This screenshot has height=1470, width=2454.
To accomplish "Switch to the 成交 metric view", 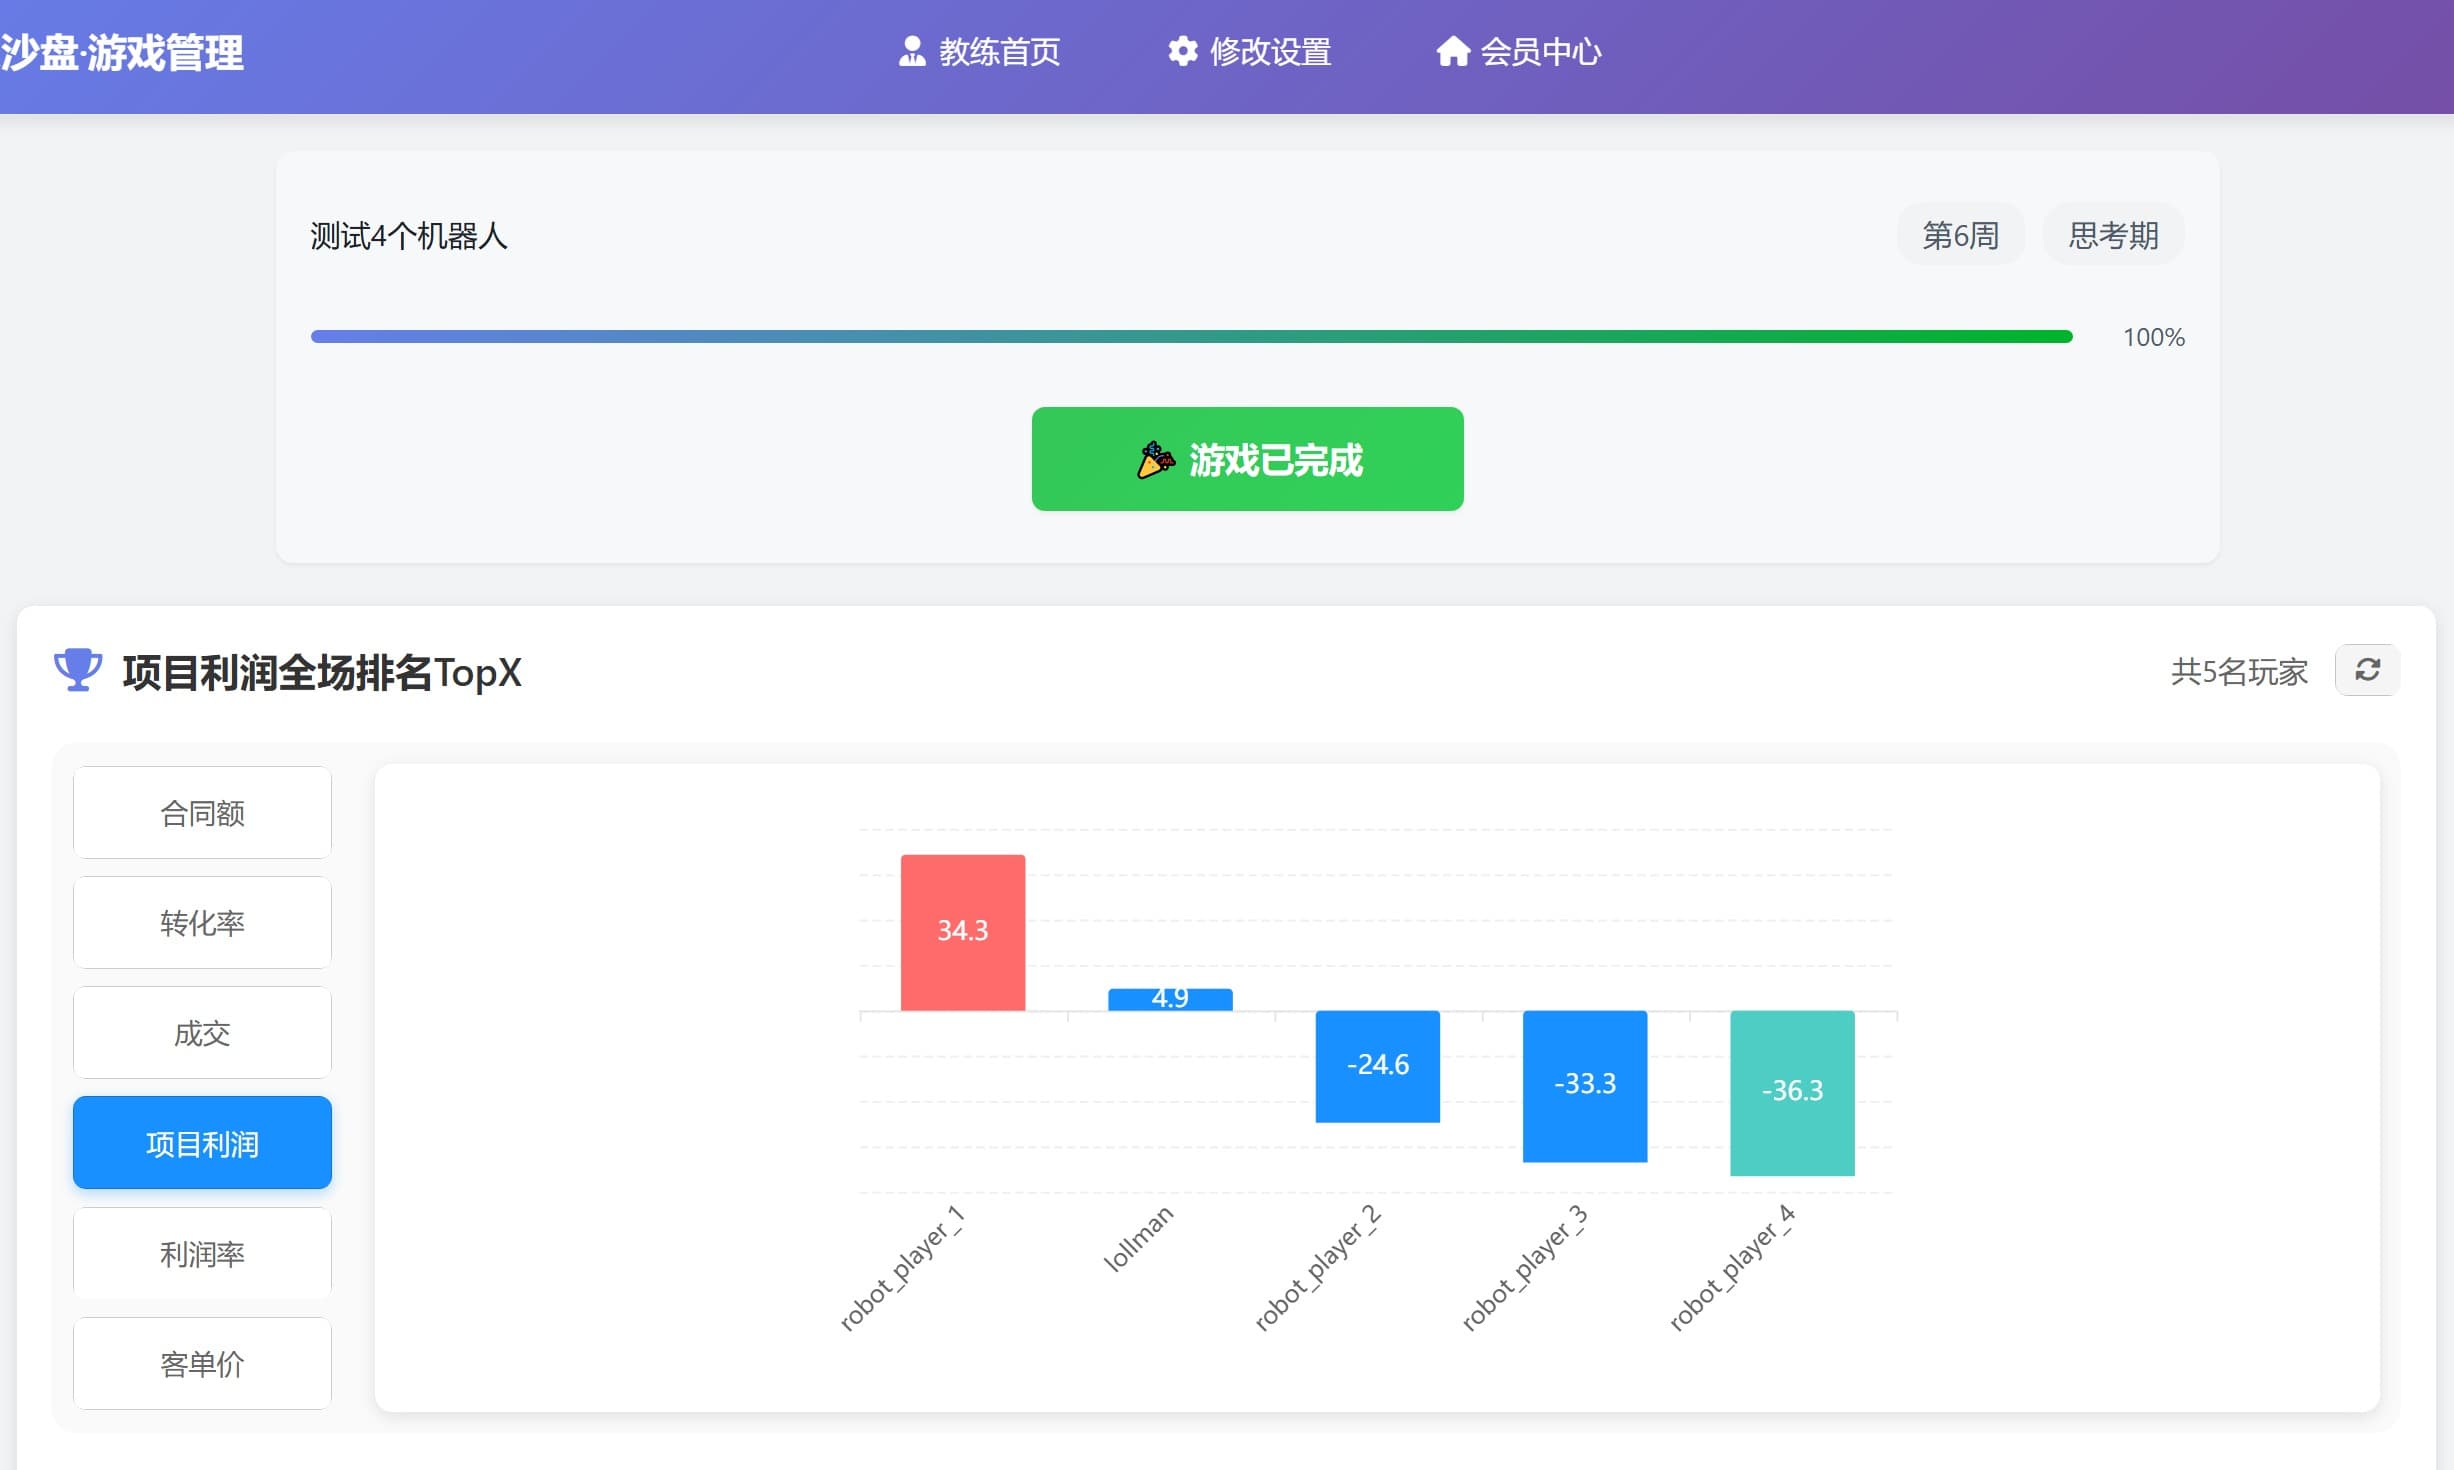I will [x=202, y=1032].
